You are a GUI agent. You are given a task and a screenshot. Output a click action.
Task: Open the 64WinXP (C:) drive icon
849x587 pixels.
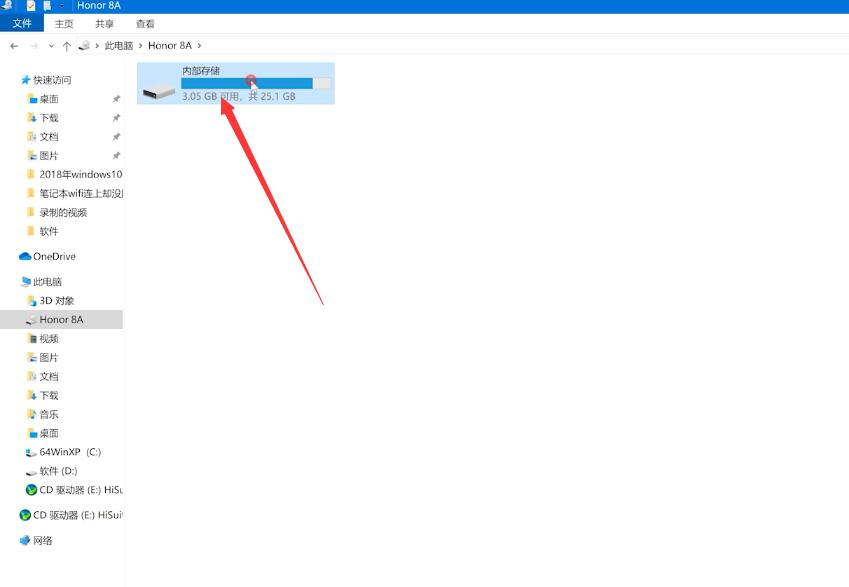(31, 452)
